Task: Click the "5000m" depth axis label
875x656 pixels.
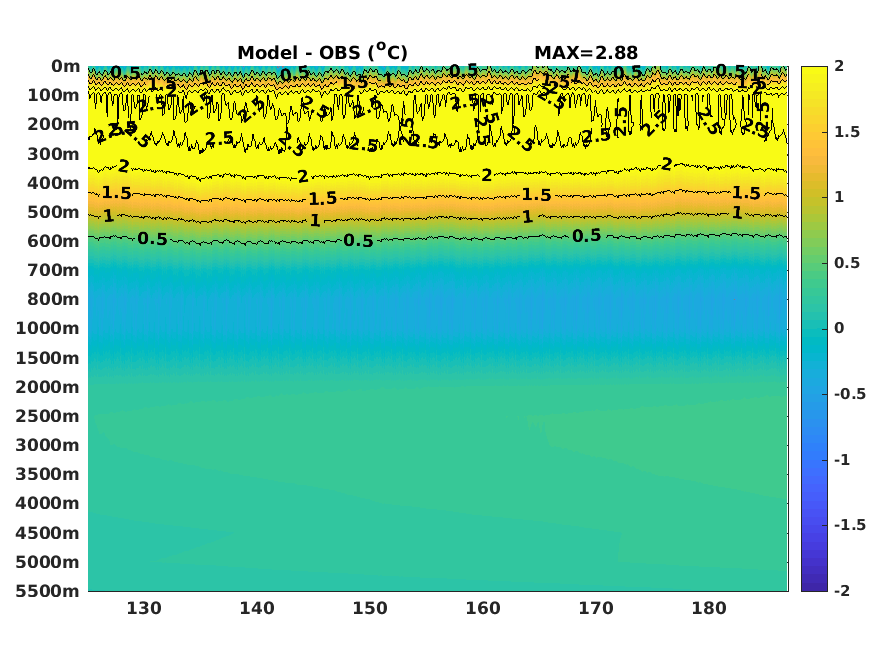Action: point(47,561)
